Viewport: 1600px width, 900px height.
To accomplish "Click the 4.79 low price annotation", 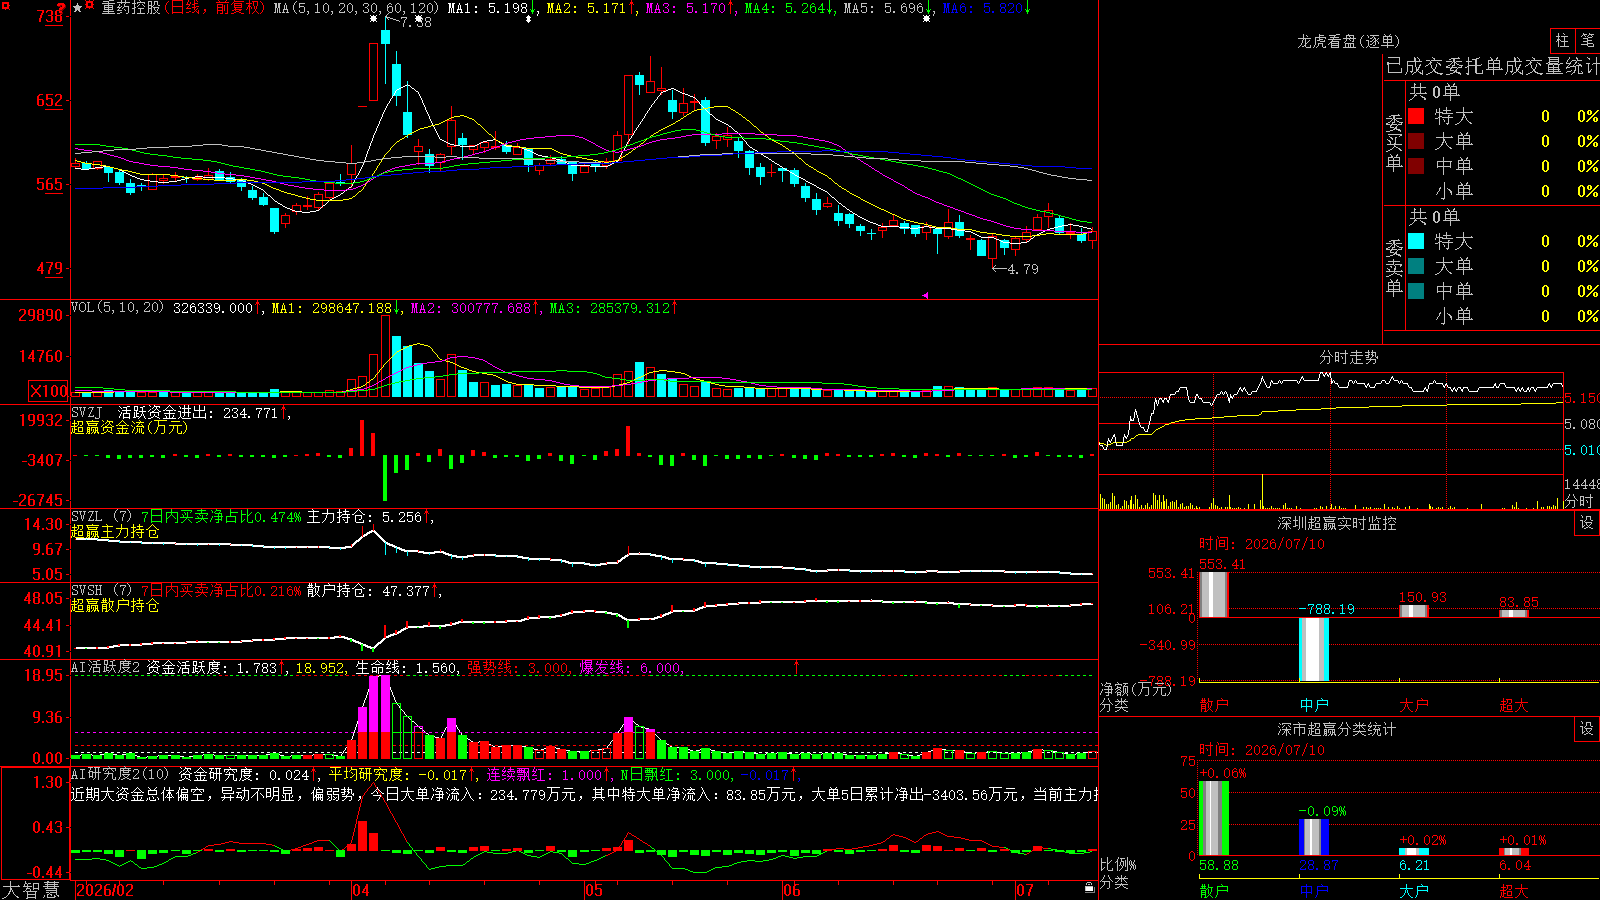I will (1022, 269).
